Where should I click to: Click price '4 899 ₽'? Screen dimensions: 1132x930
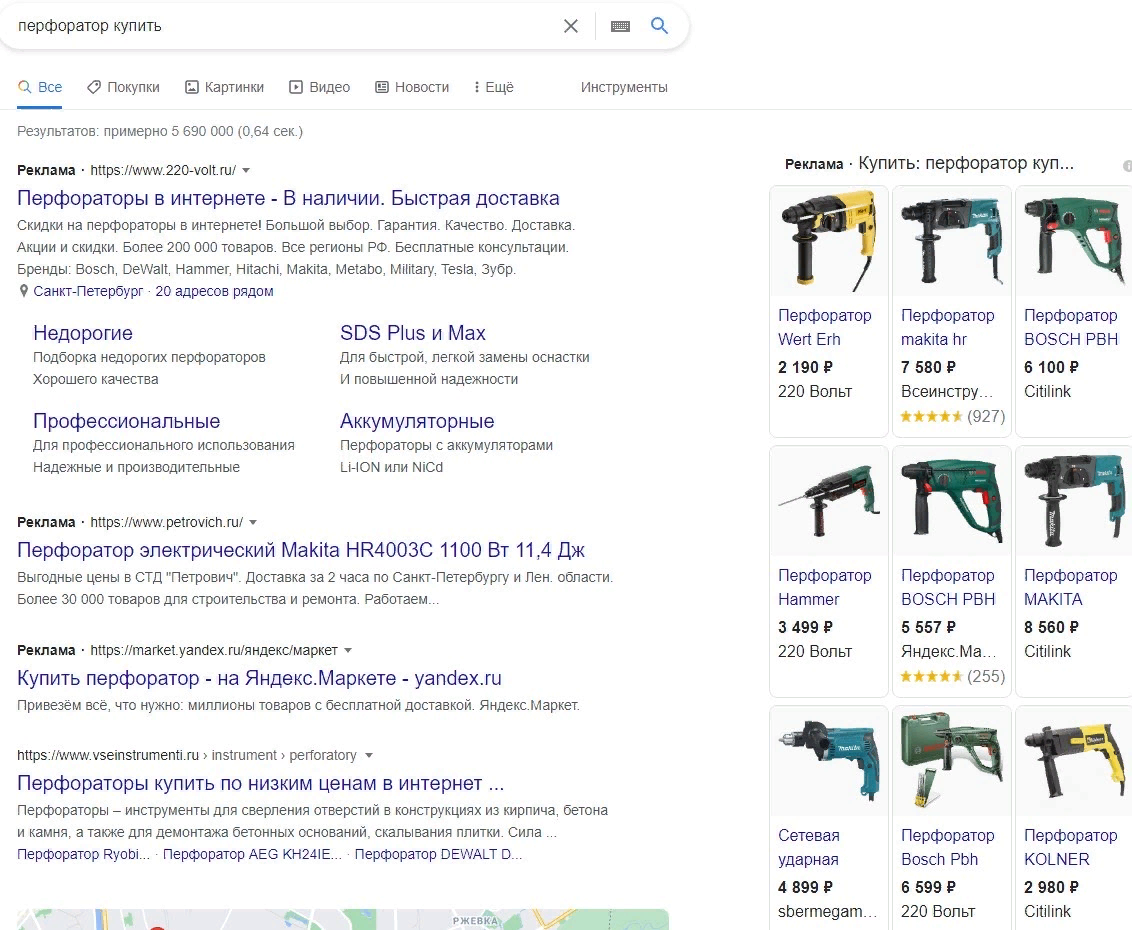[805, 887]
